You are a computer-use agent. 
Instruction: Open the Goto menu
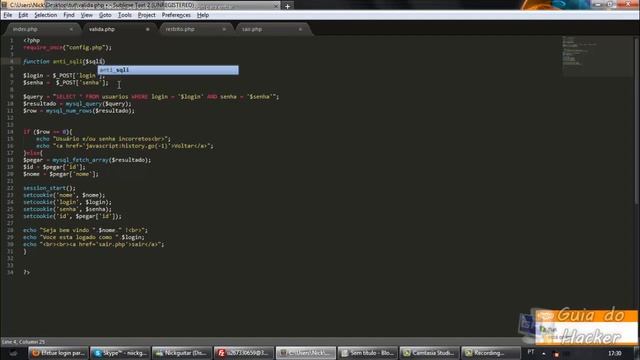105,15
